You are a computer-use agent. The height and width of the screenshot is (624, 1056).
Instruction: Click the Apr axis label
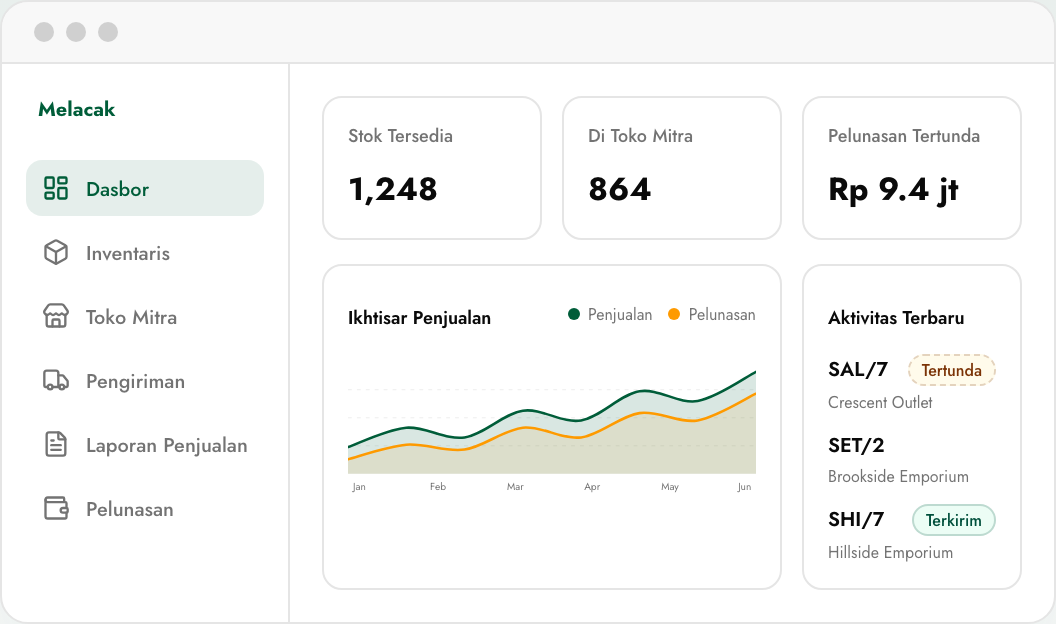pyautogui.click(x=592, y=486)
